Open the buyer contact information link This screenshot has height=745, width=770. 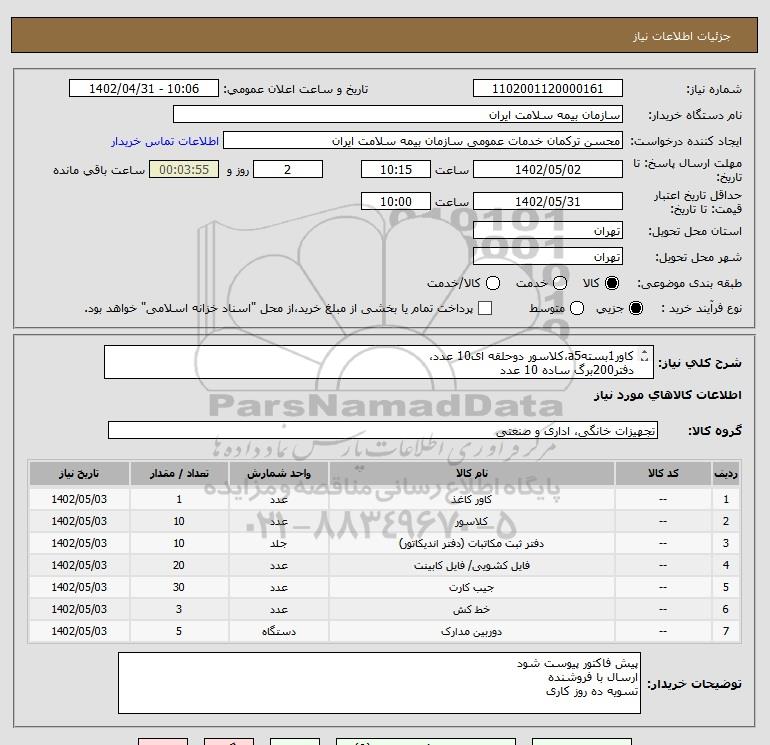[165, 141]
